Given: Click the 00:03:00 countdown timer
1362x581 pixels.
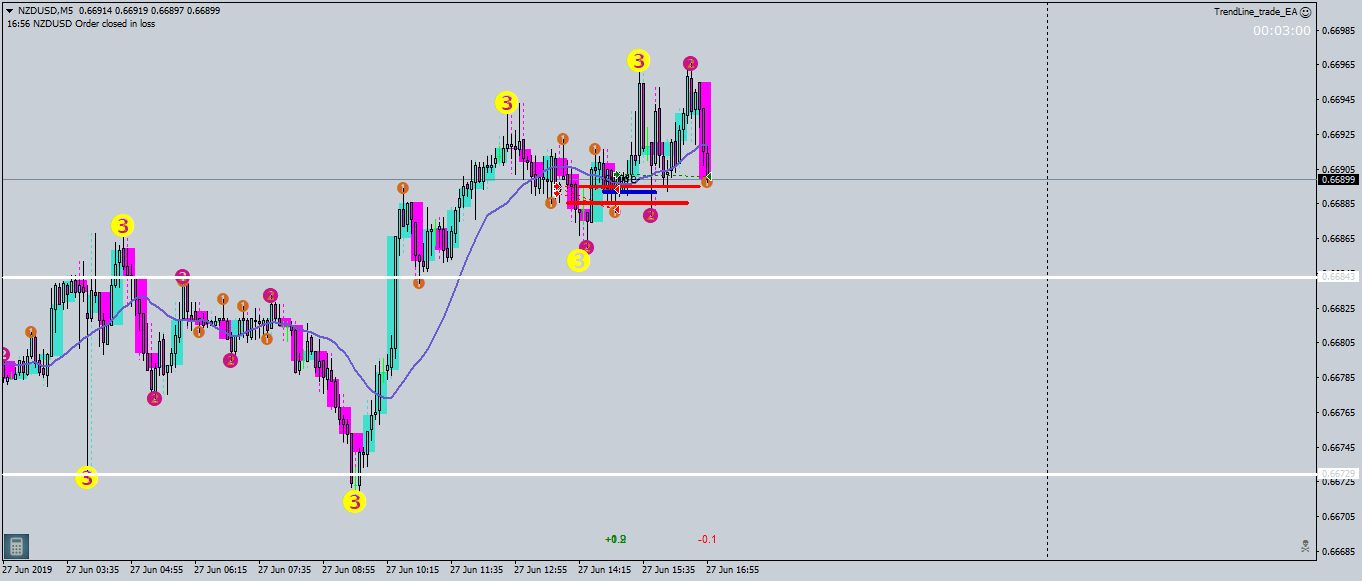Looking at the screenshot, I should pos(1282,31).
